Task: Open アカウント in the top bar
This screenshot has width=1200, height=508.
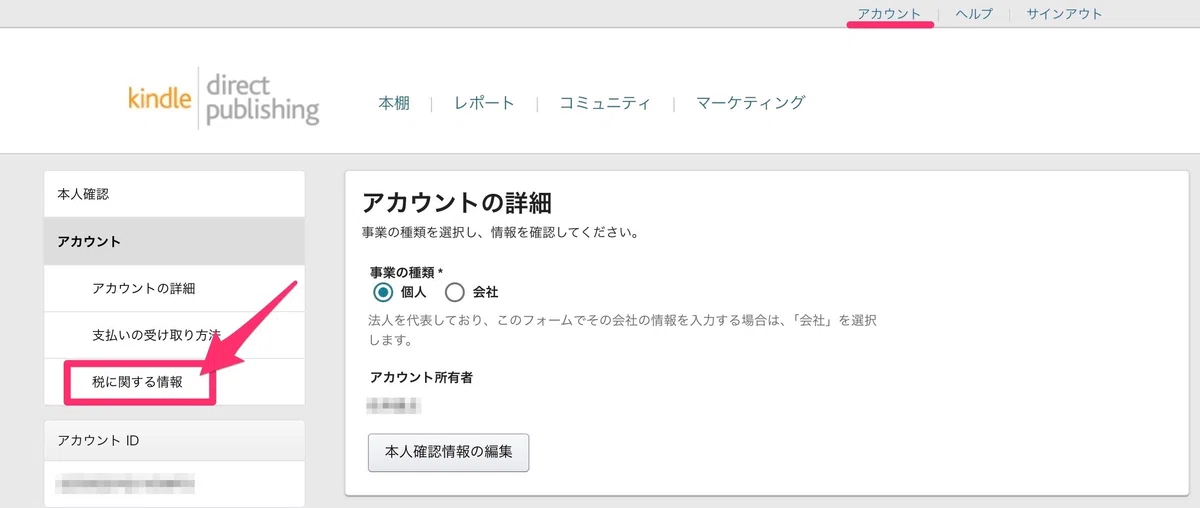Action: [x=889, y=14]
